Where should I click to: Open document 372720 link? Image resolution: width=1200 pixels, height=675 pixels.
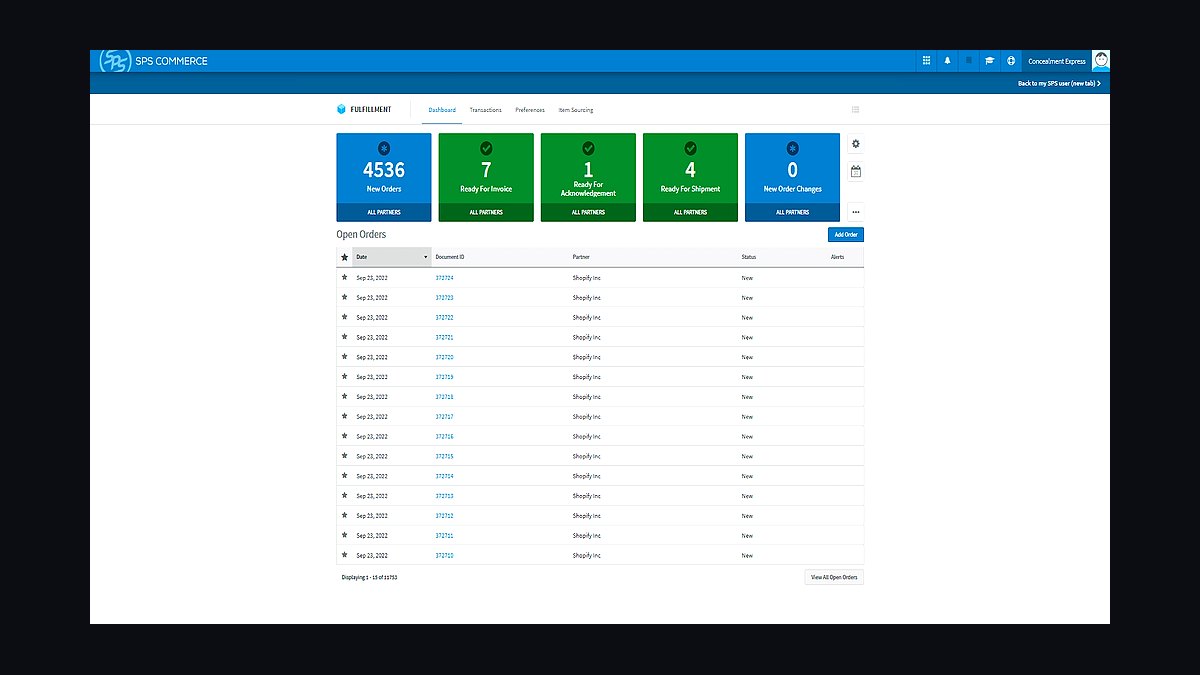coord(445,357)
